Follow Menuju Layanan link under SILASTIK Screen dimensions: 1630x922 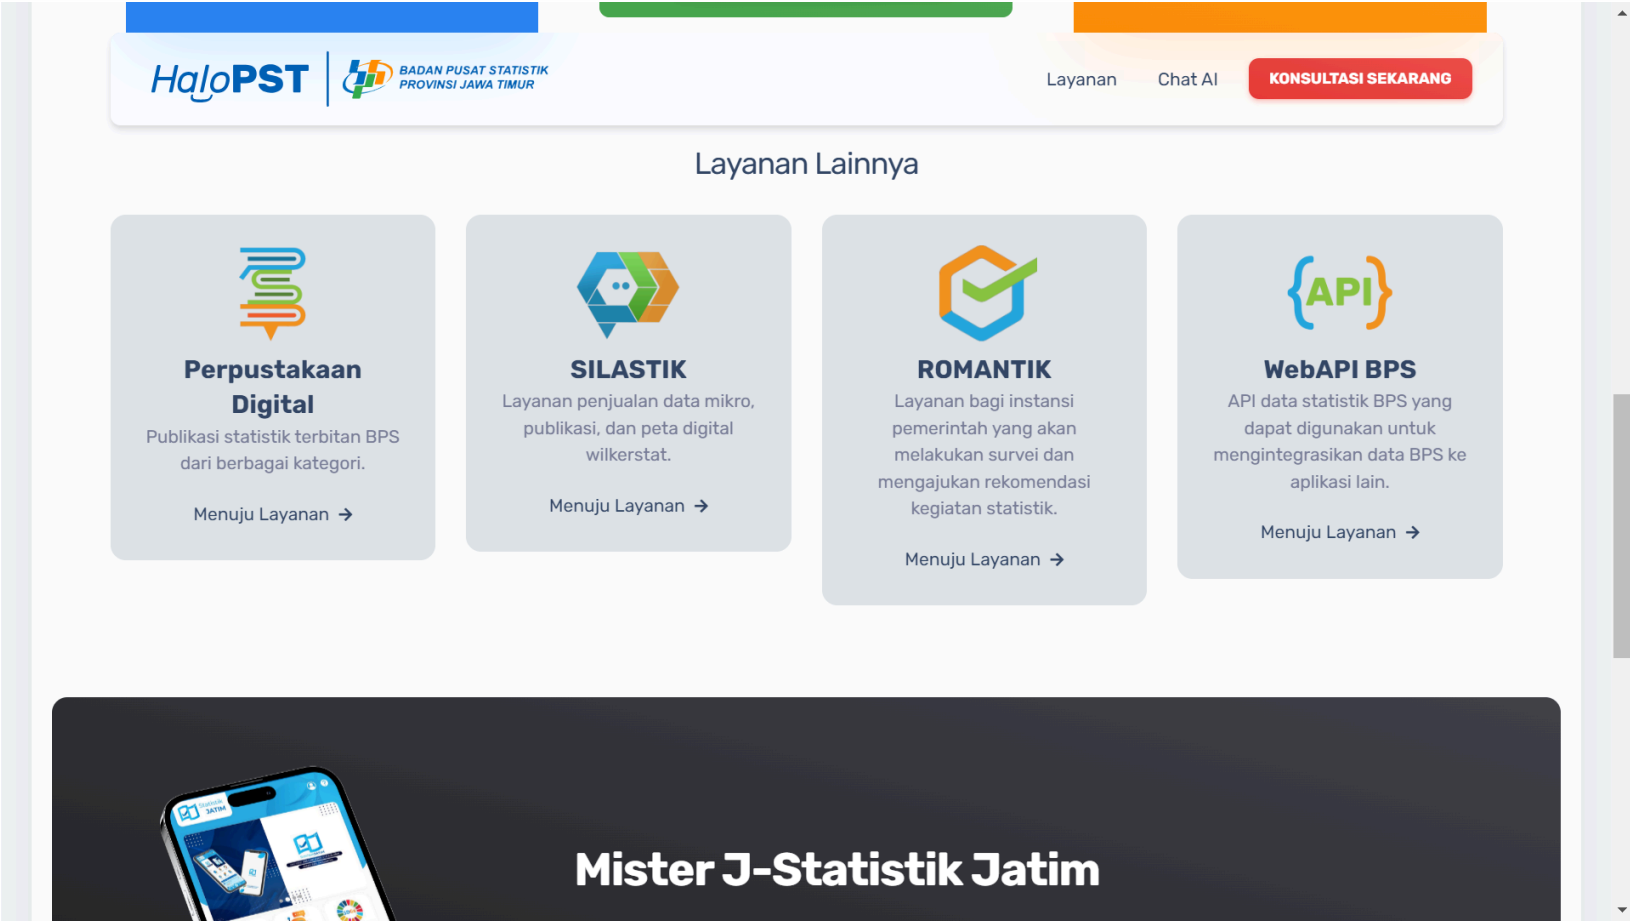(x=617, y=506)
